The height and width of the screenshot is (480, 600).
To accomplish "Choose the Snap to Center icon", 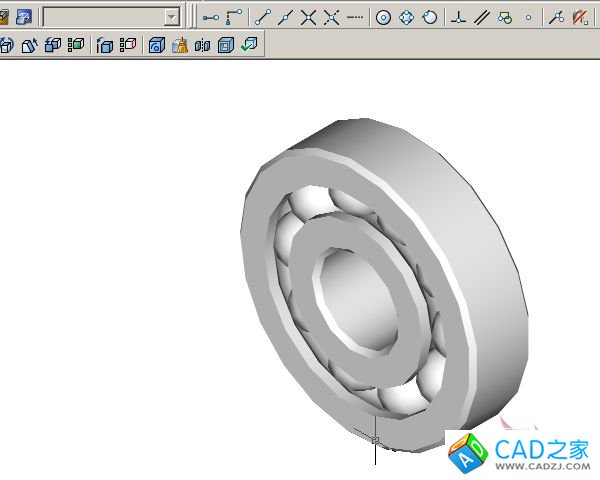I will (383, 17).
